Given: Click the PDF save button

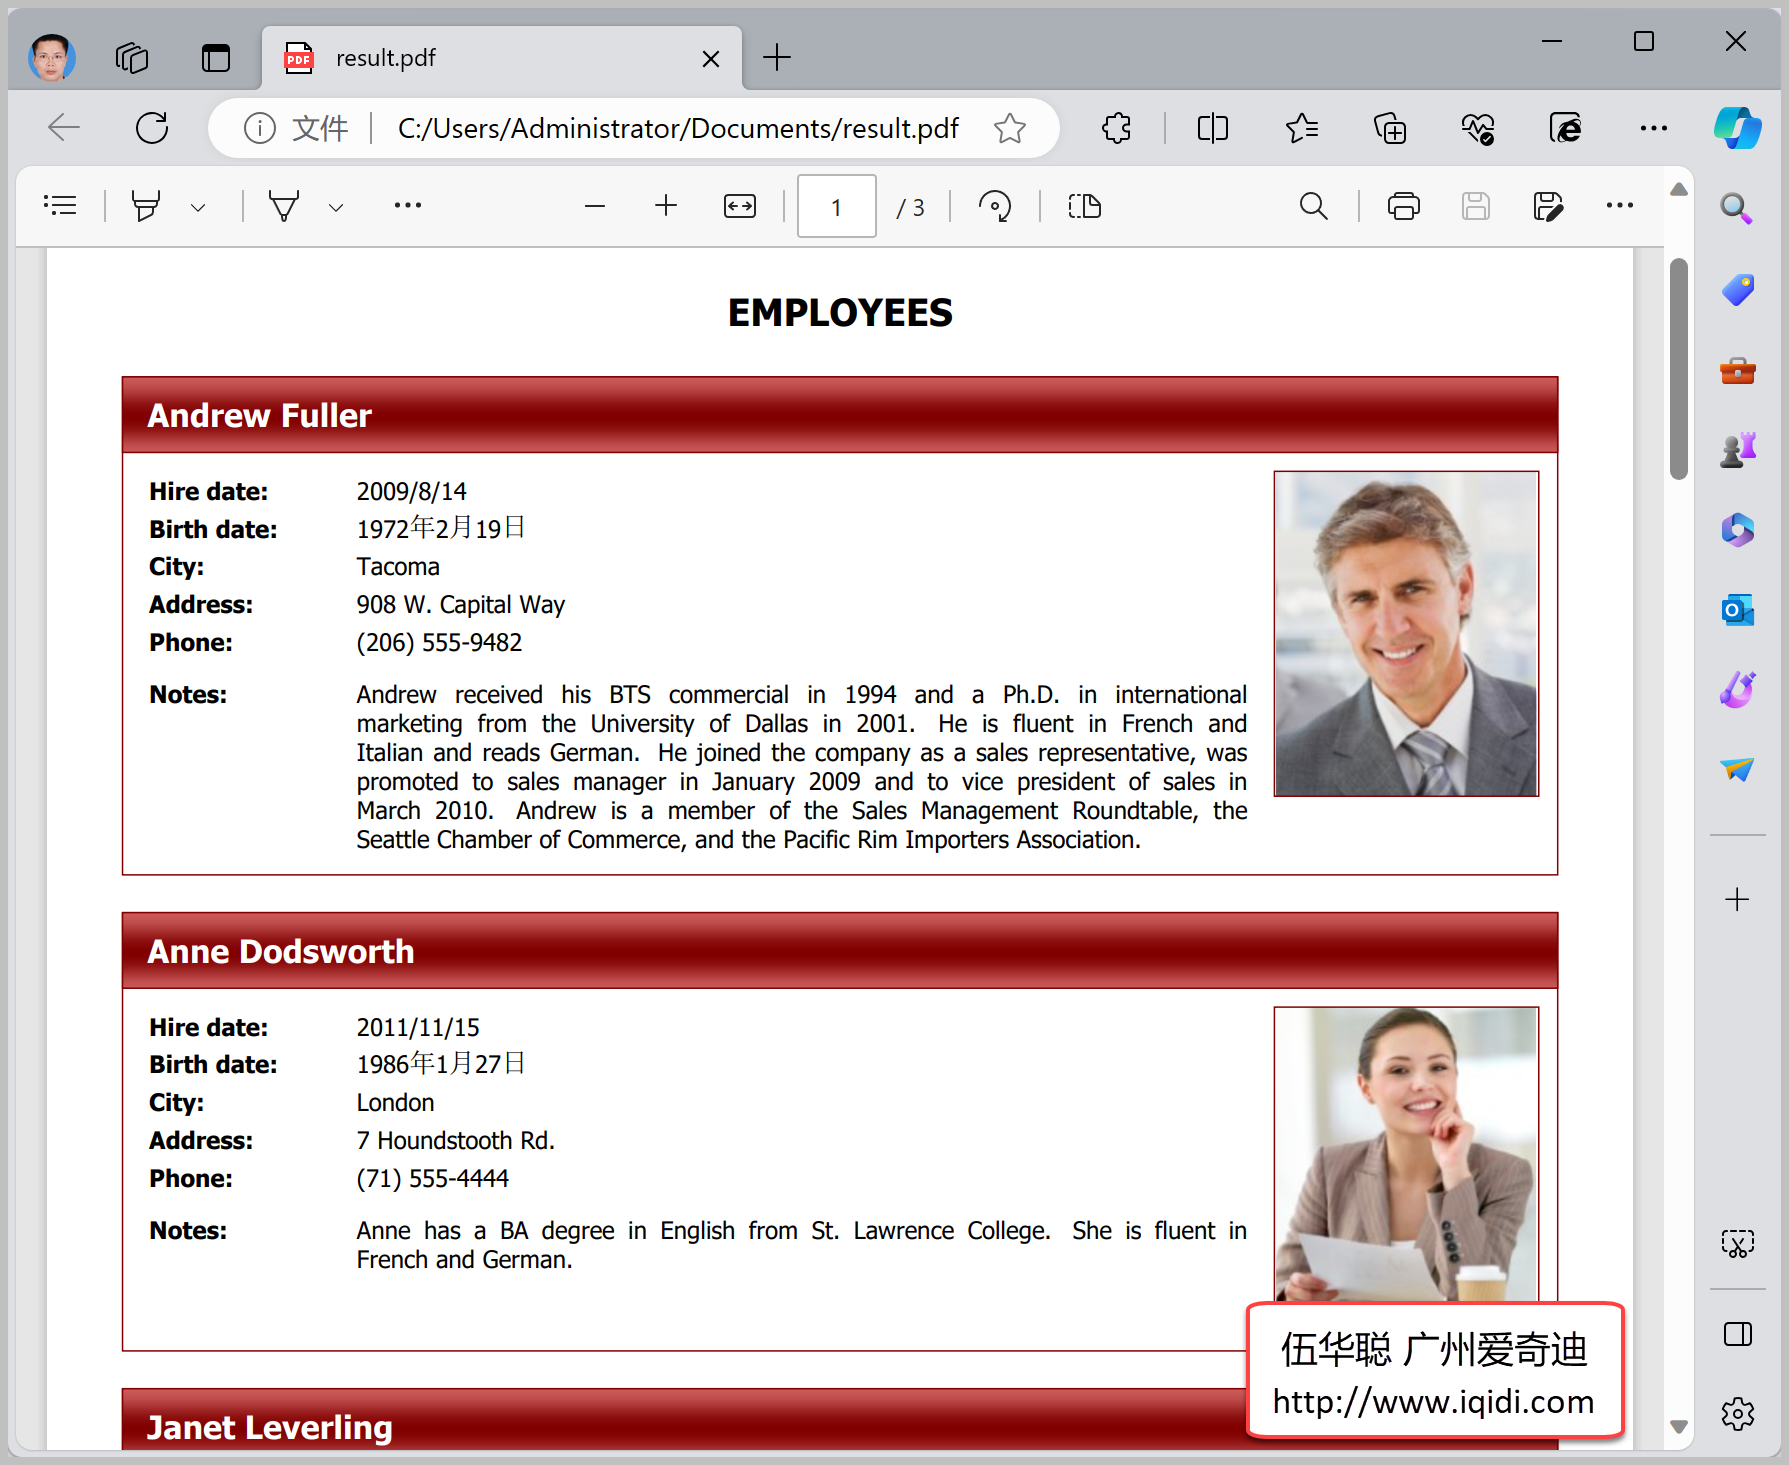Looking at the screenshot, I should (1476, 206).
